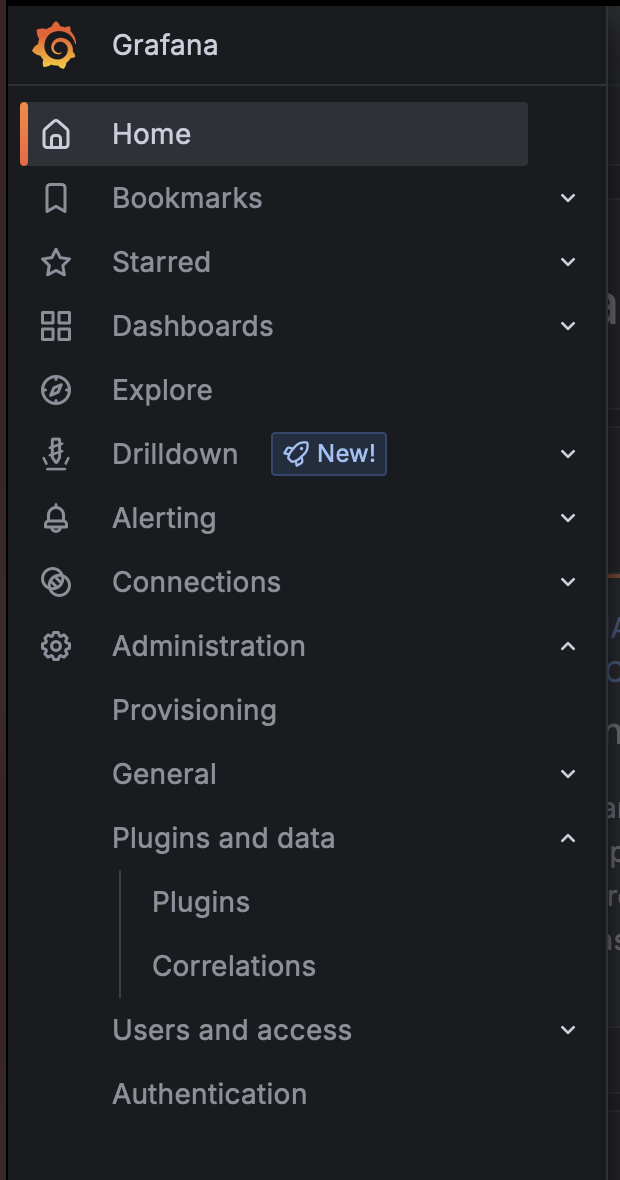Open the Authentication settings
The height and width of the screenshot is (1180, 620).
pos(209,1094)
